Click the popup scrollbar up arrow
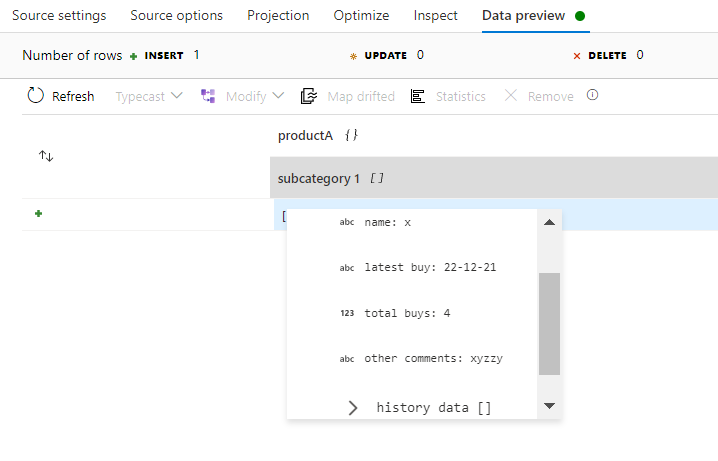The height and width of the screenshot is (461, 718). coord(549,222)
